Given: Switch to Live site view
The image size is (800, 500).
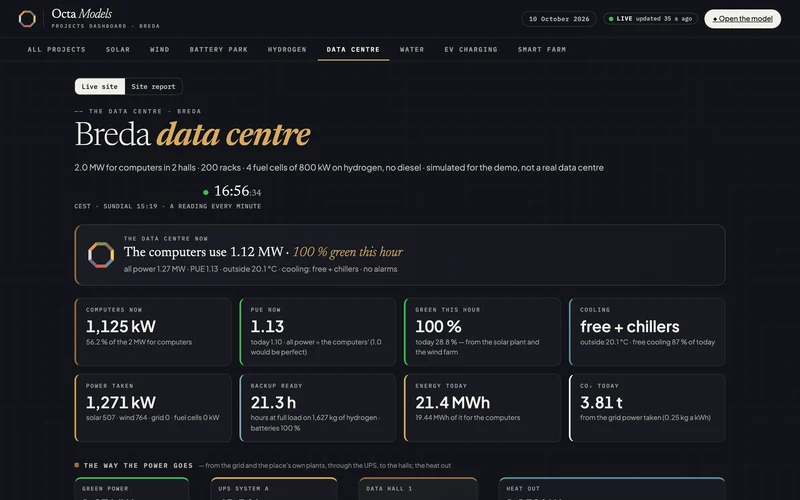Looking at the screenshot, I should 99,87.
